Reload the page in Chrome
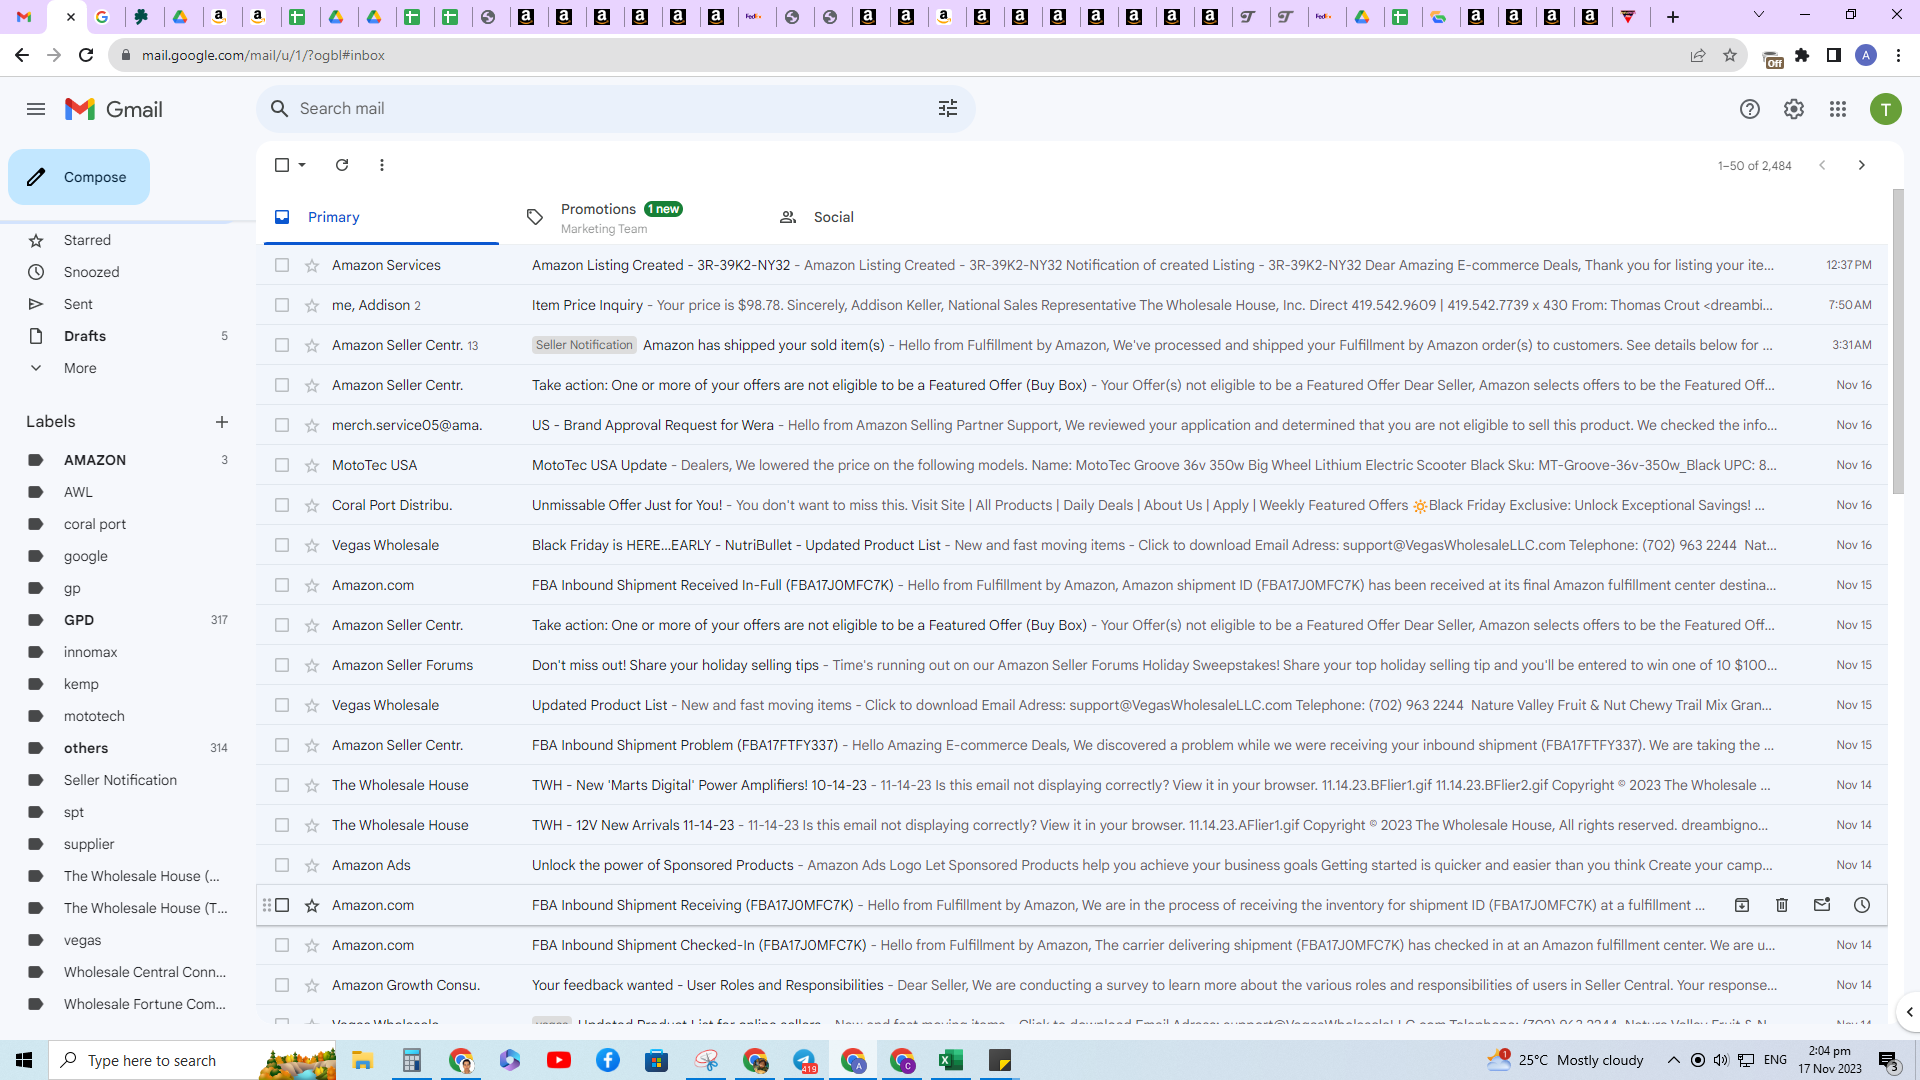1920x1080 pixels. [86, 55]
